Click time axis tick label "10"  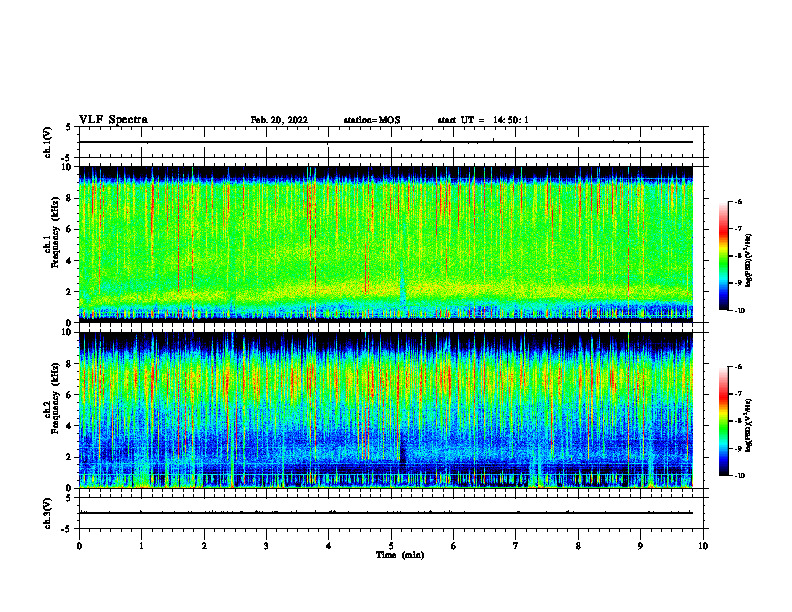point(703,546)
